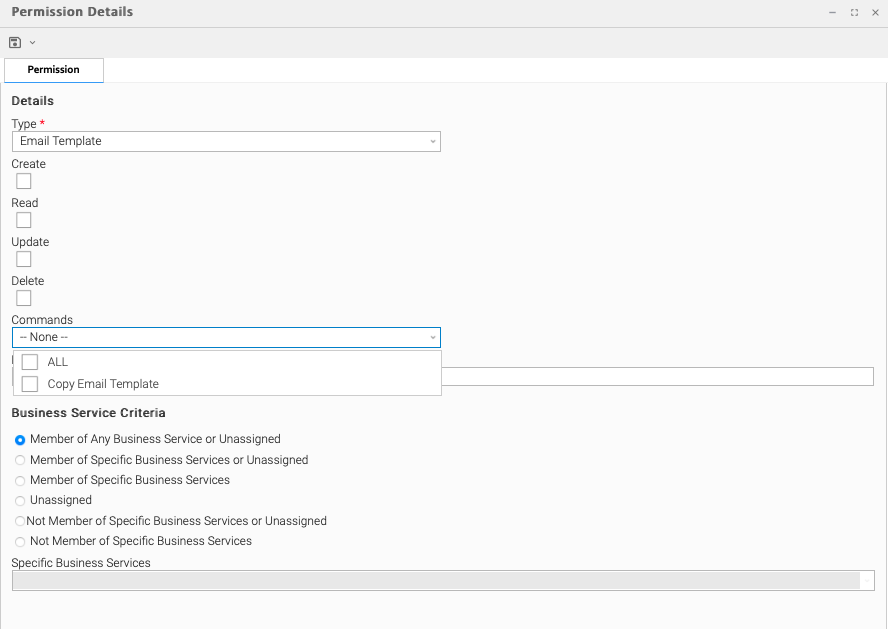The width and height of the screenshot is (888, 629).
Task: Maximize the Permission Details window
Action: click(854, 13)
